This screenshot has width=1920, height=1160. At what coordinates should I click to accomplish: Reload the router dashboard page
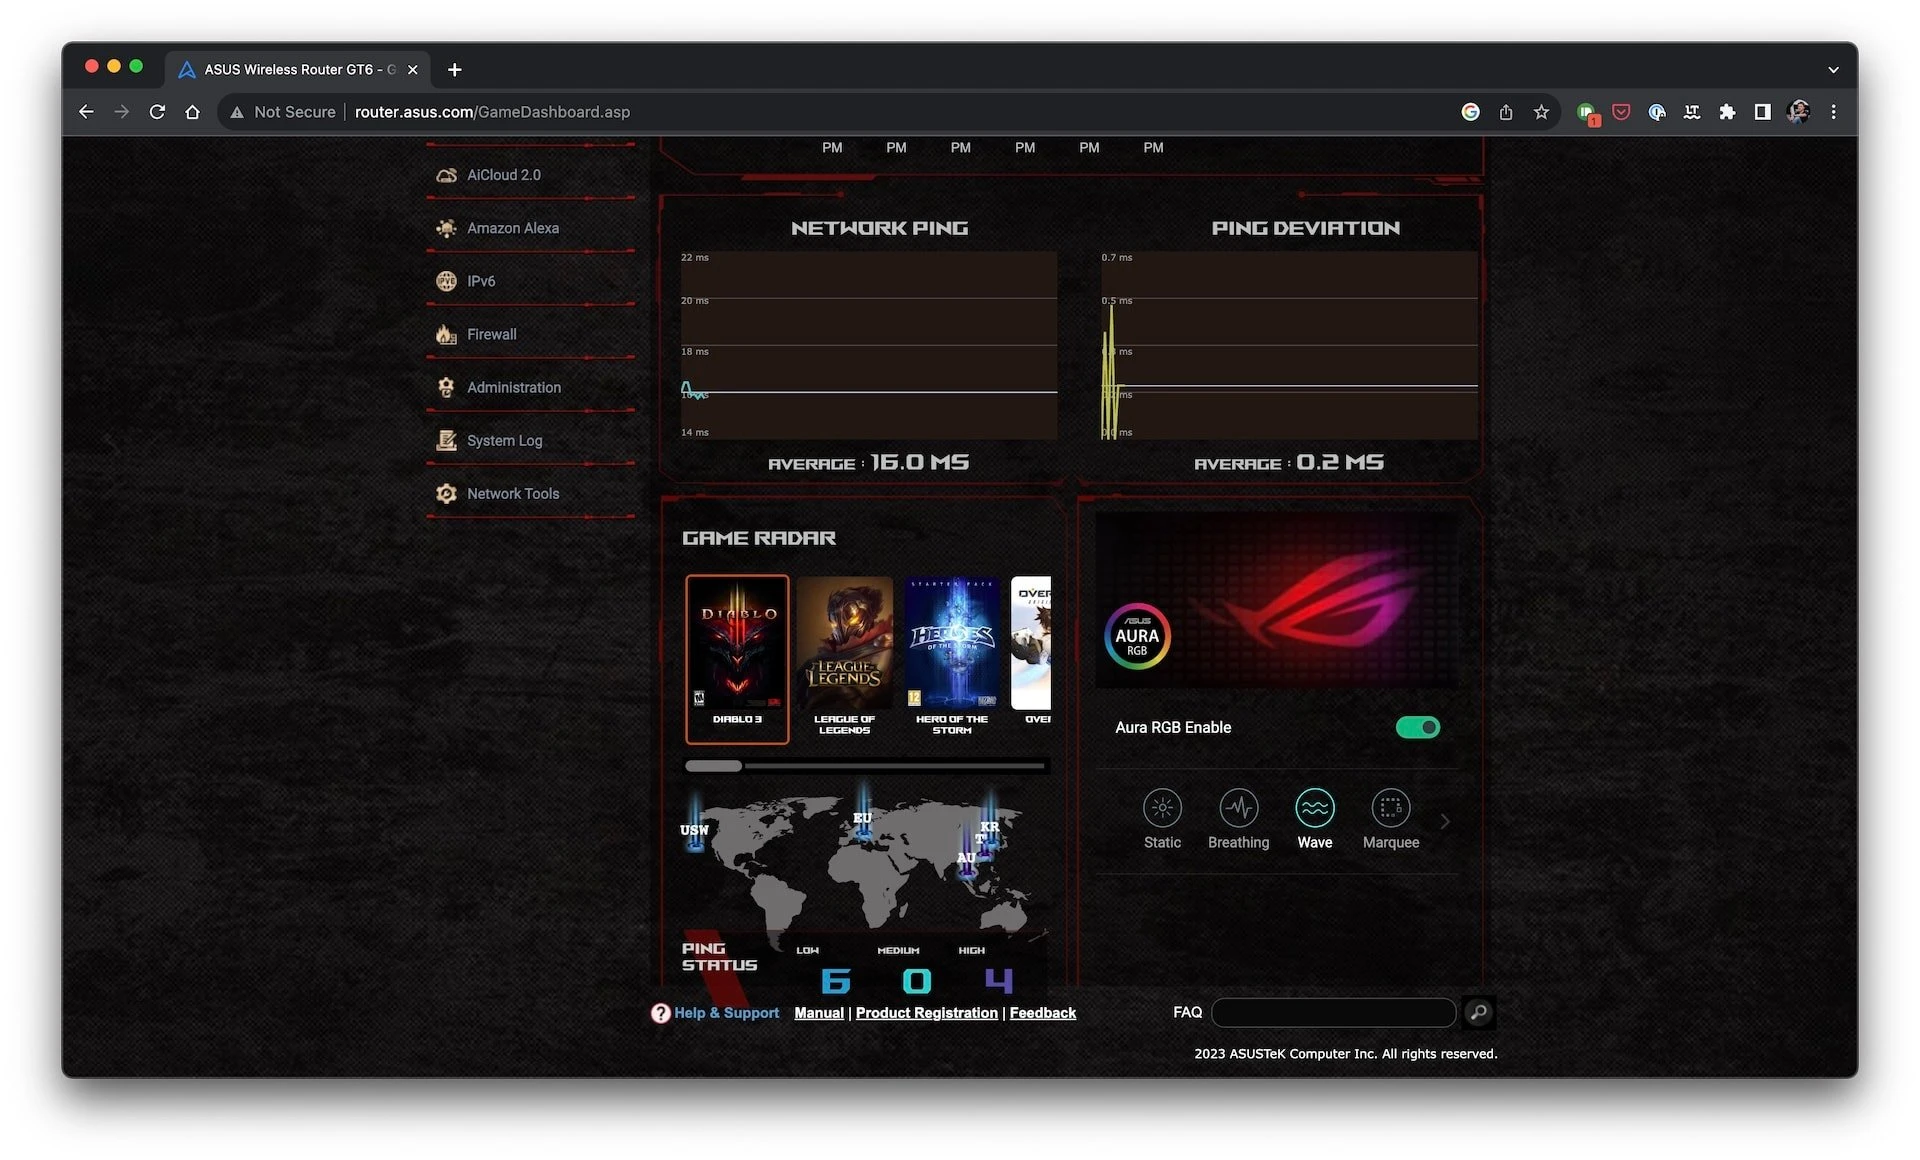(x=157, y=112)
